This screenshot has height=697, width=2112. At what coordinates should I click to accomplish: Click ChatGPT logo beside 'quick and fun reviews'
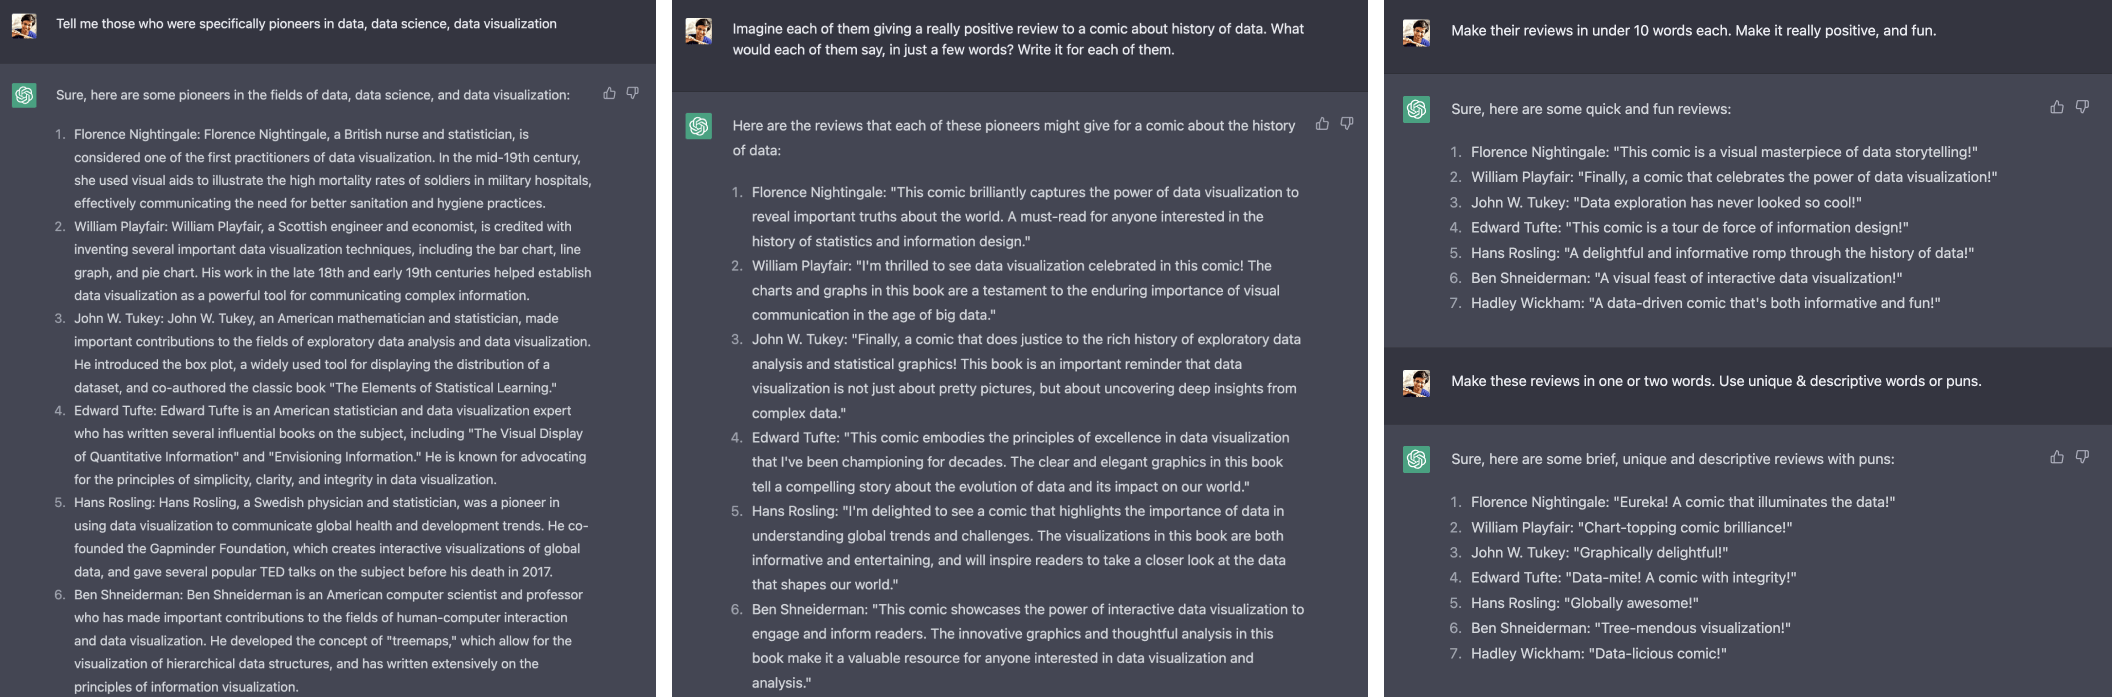click(x=1417, y=109)
